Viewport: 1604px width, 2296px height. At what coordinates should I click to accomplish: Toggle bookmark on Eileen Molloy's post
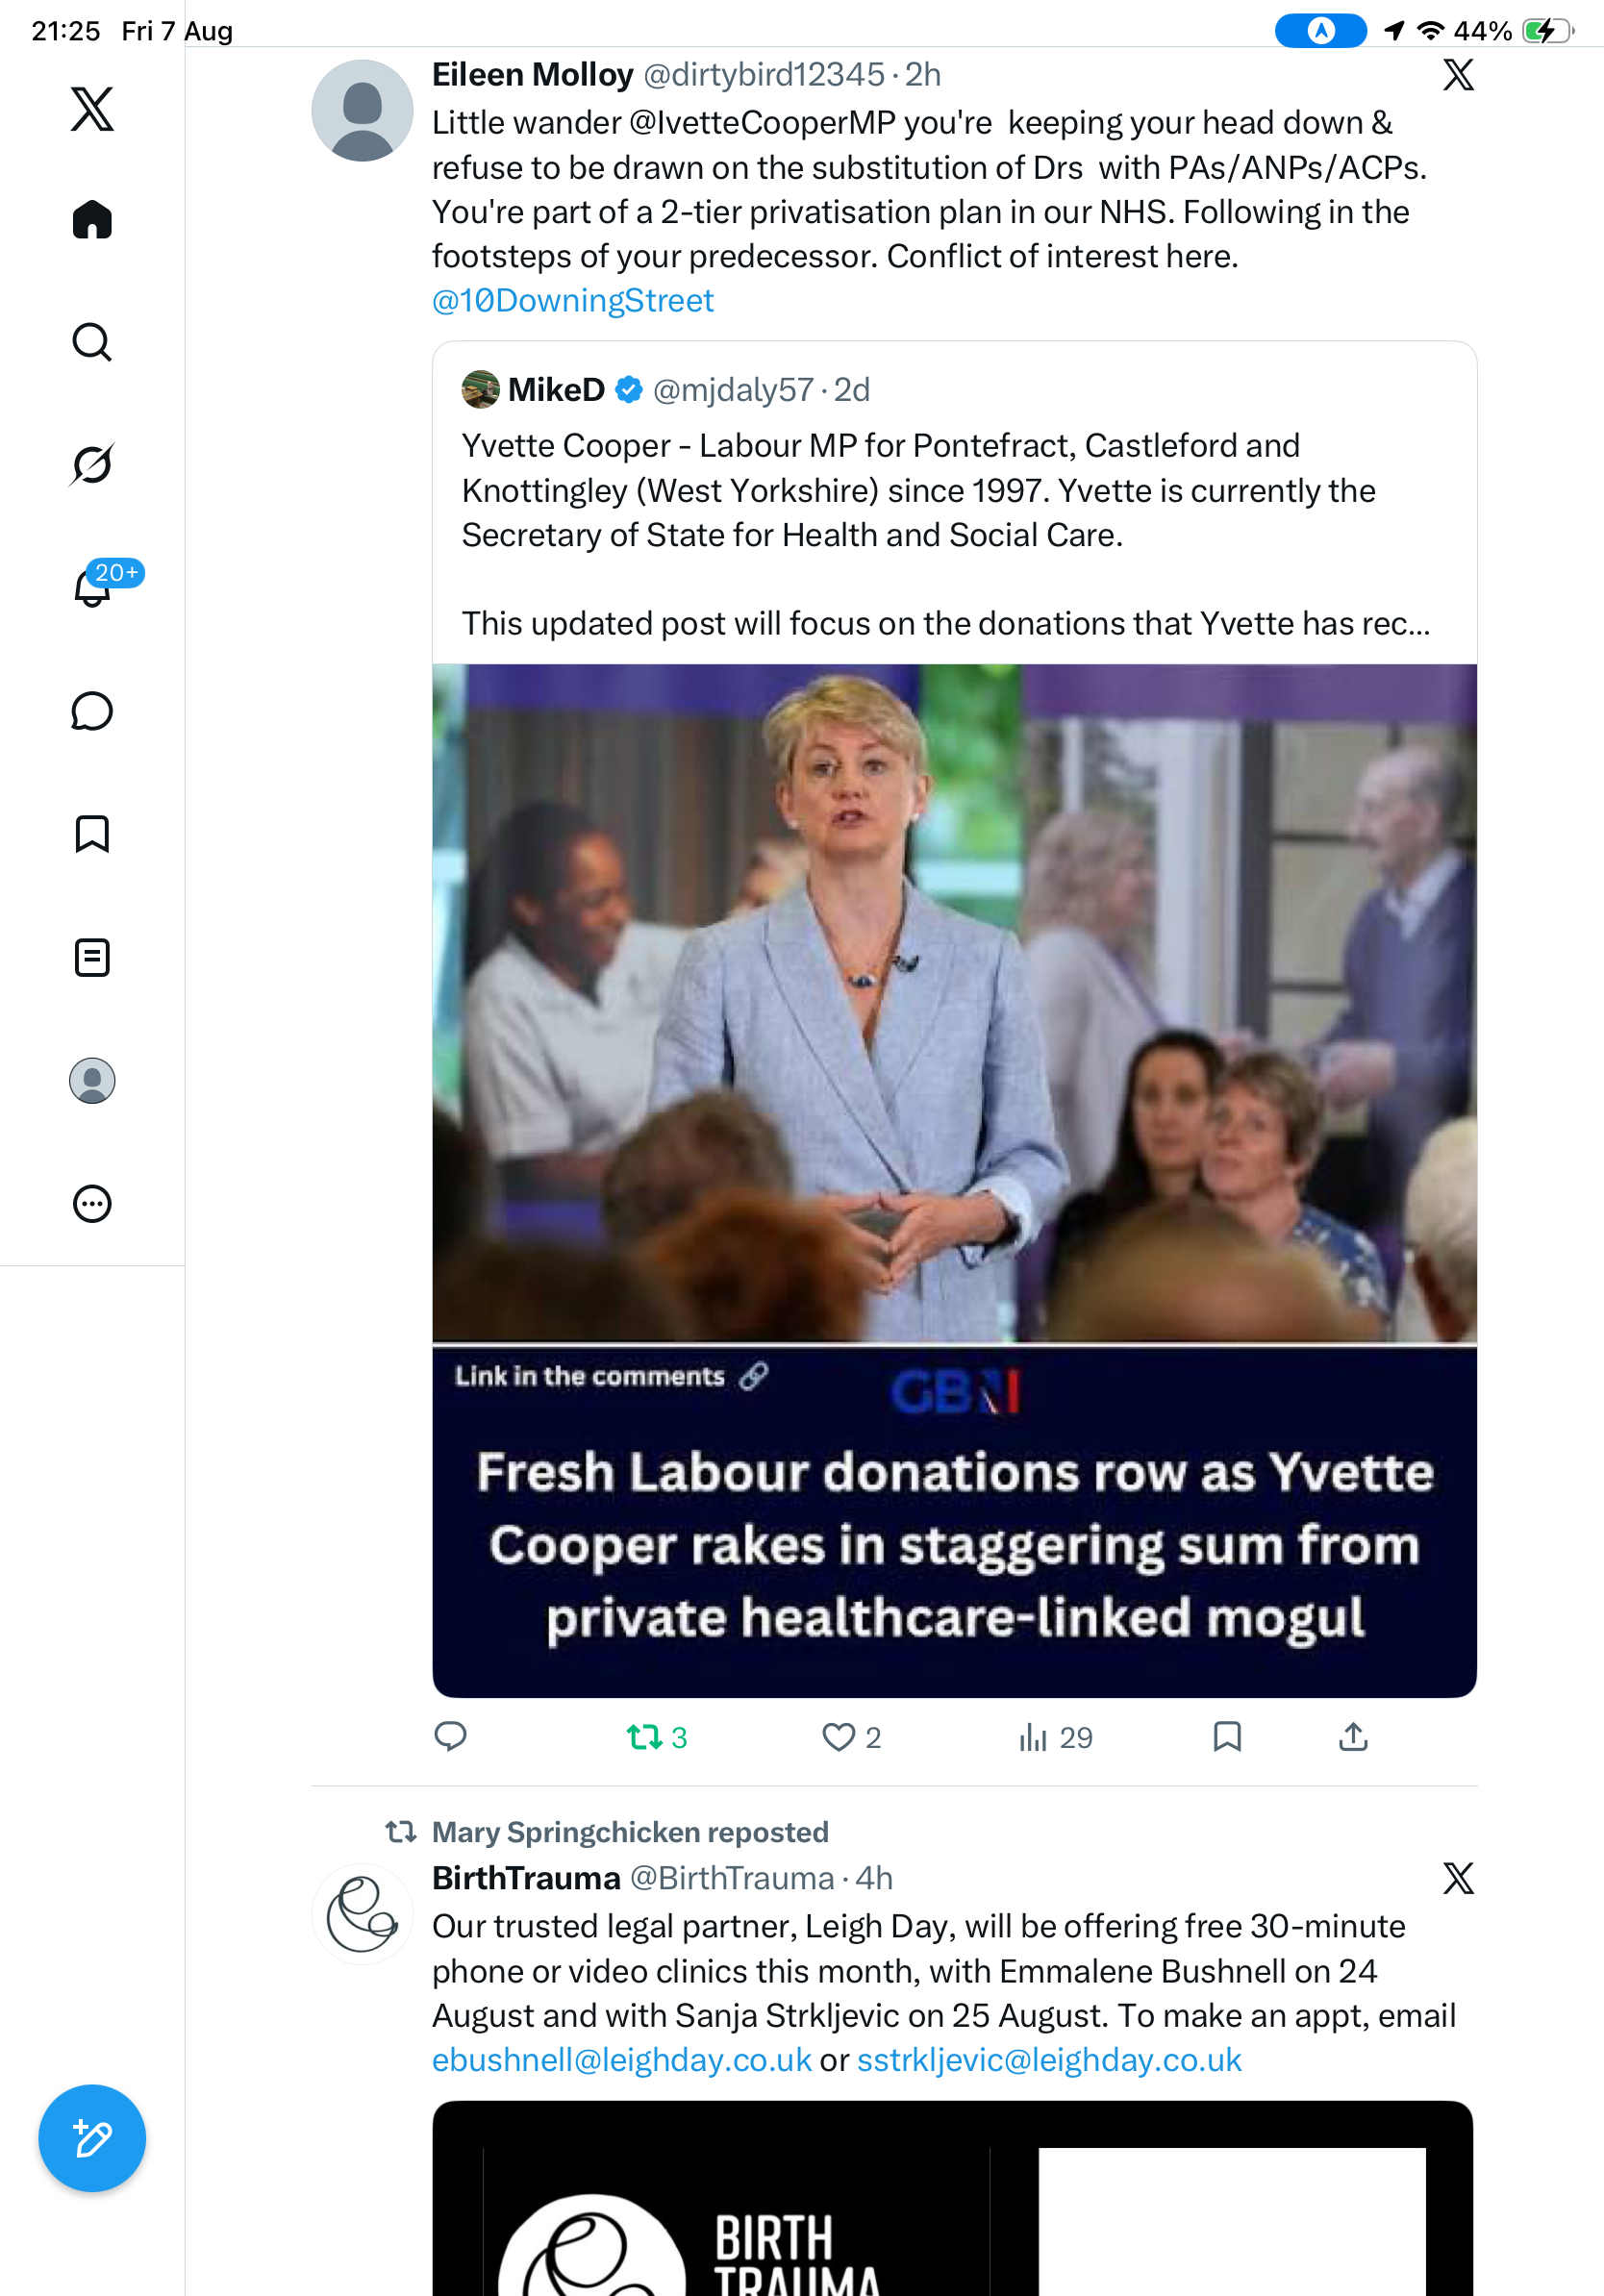pos(1227,1737)
